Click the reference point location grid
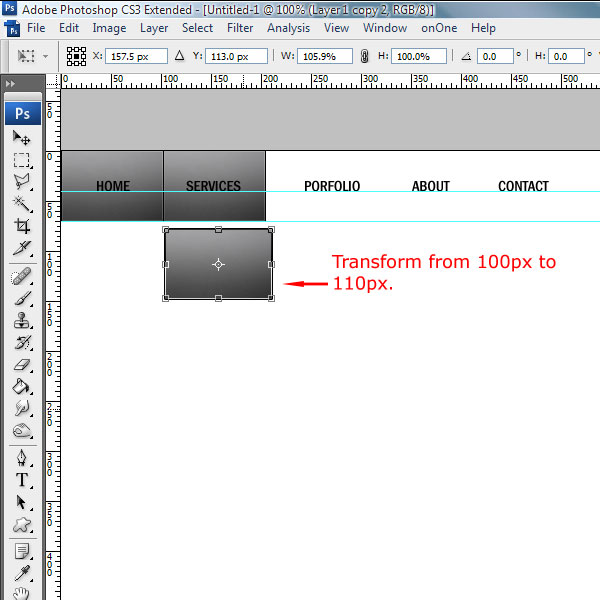Screen dimensions: 600x600 [x=76, y=57]
